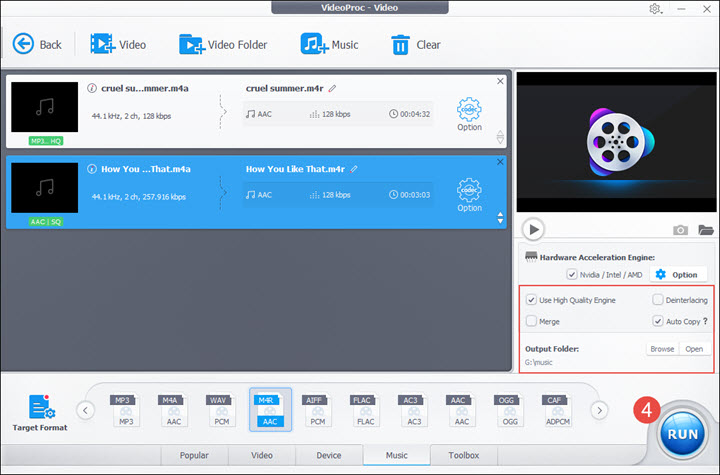The height and width of the screenshot is (475, 720).
Task: Reorder How You Like That with arrows
Action: (500, 218)
